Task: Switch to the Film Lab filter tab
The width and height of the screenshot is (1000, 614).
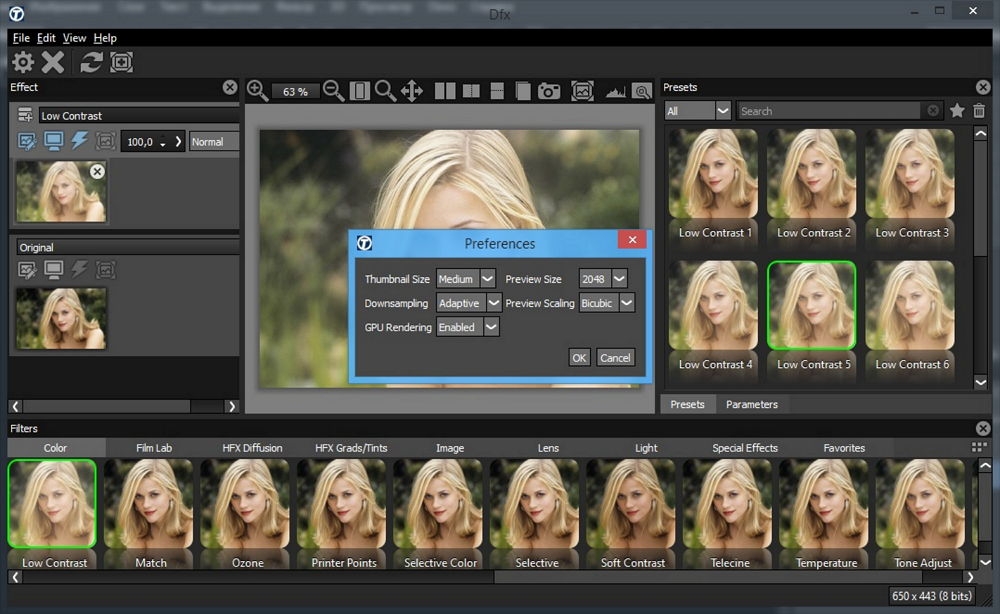Action: point(154,448)
